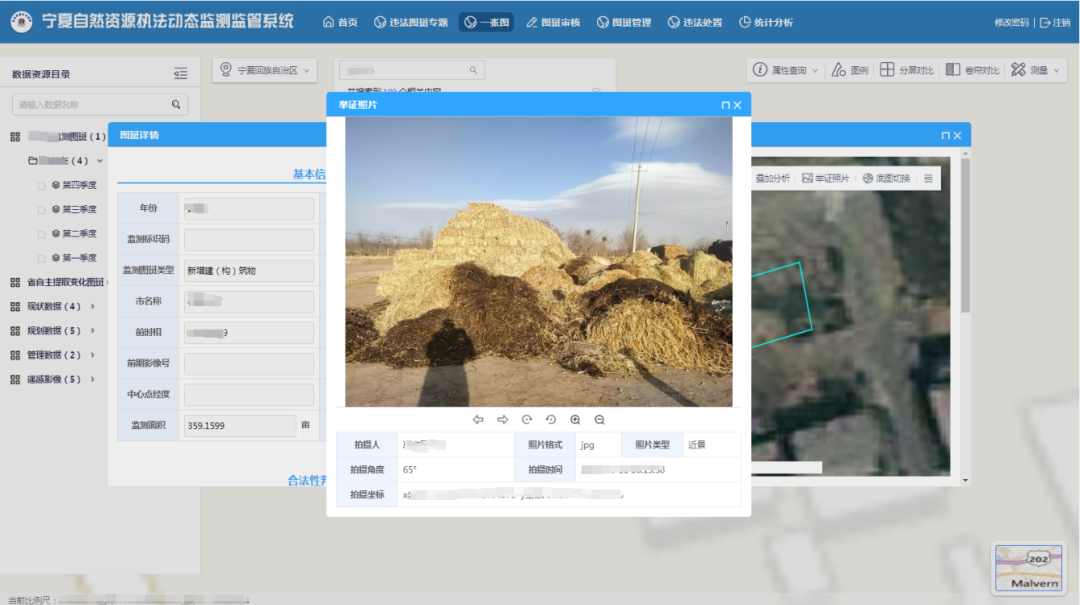Image resolution: width=1080 pixels, height=605 pixels.
Task: Go to 统计分析 in the top navigation
Action: [765, 22]
